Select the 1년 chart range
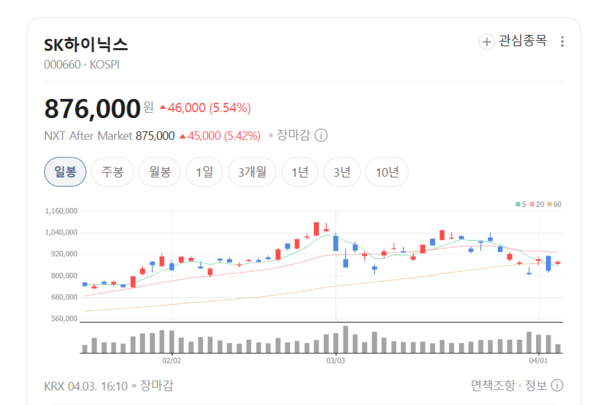The image size is (600, 405). [x=300, y=172]
